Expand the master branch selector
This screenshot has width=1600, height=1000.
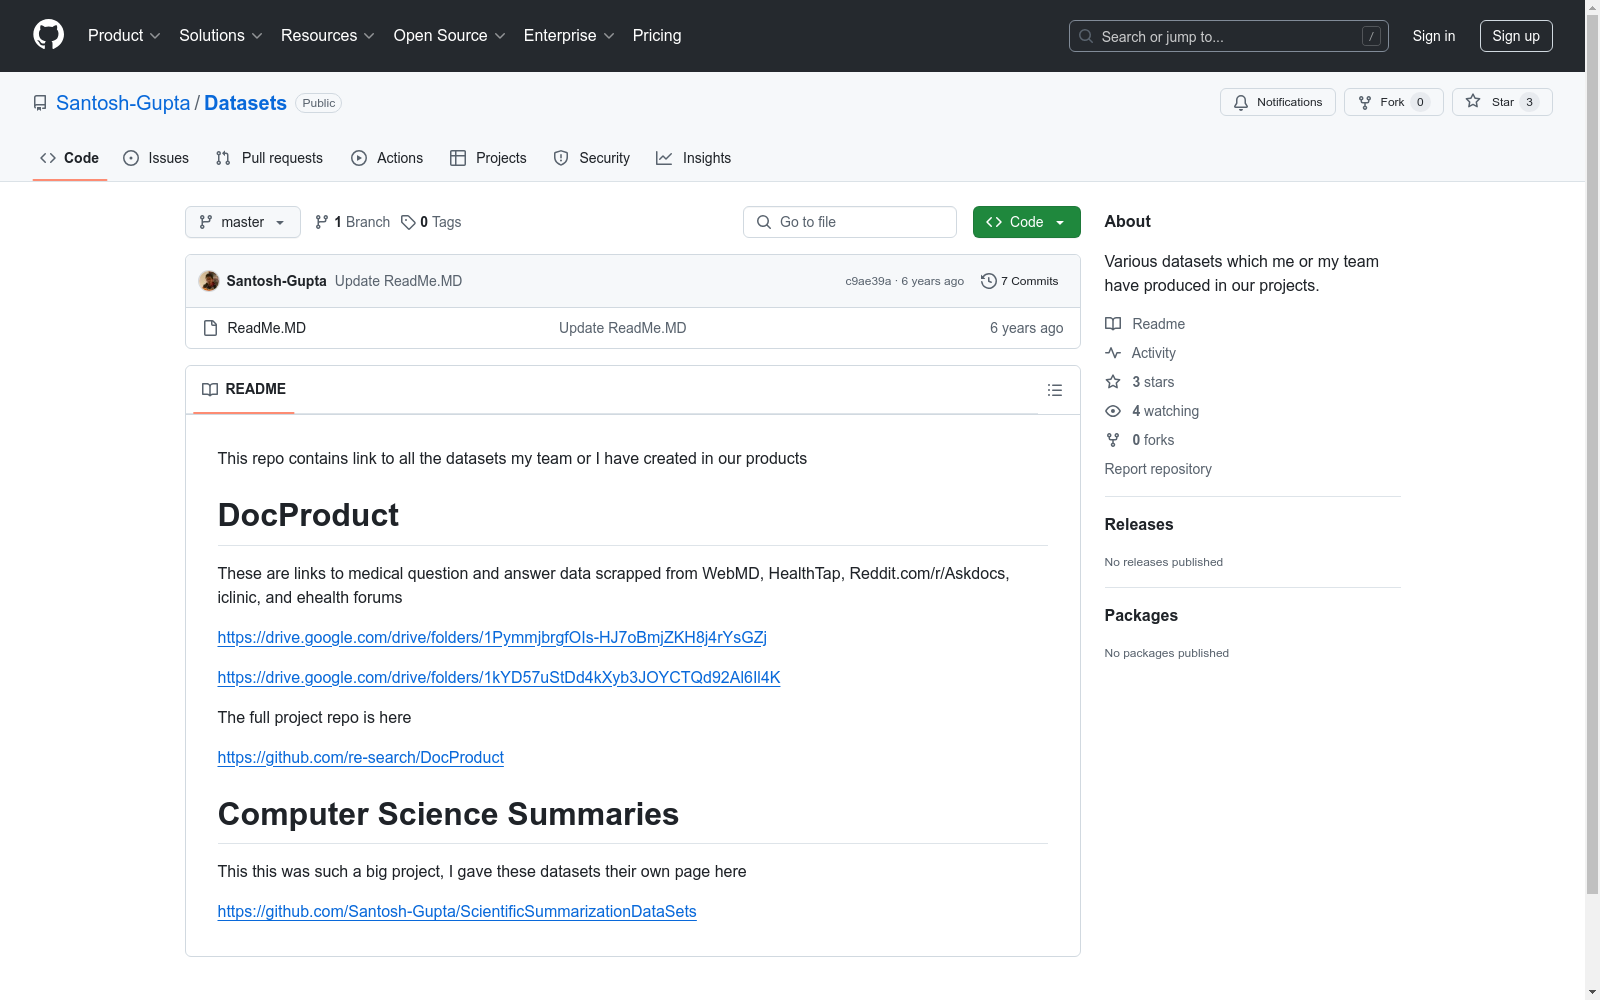pyautogui.click(x=243, y=222)
